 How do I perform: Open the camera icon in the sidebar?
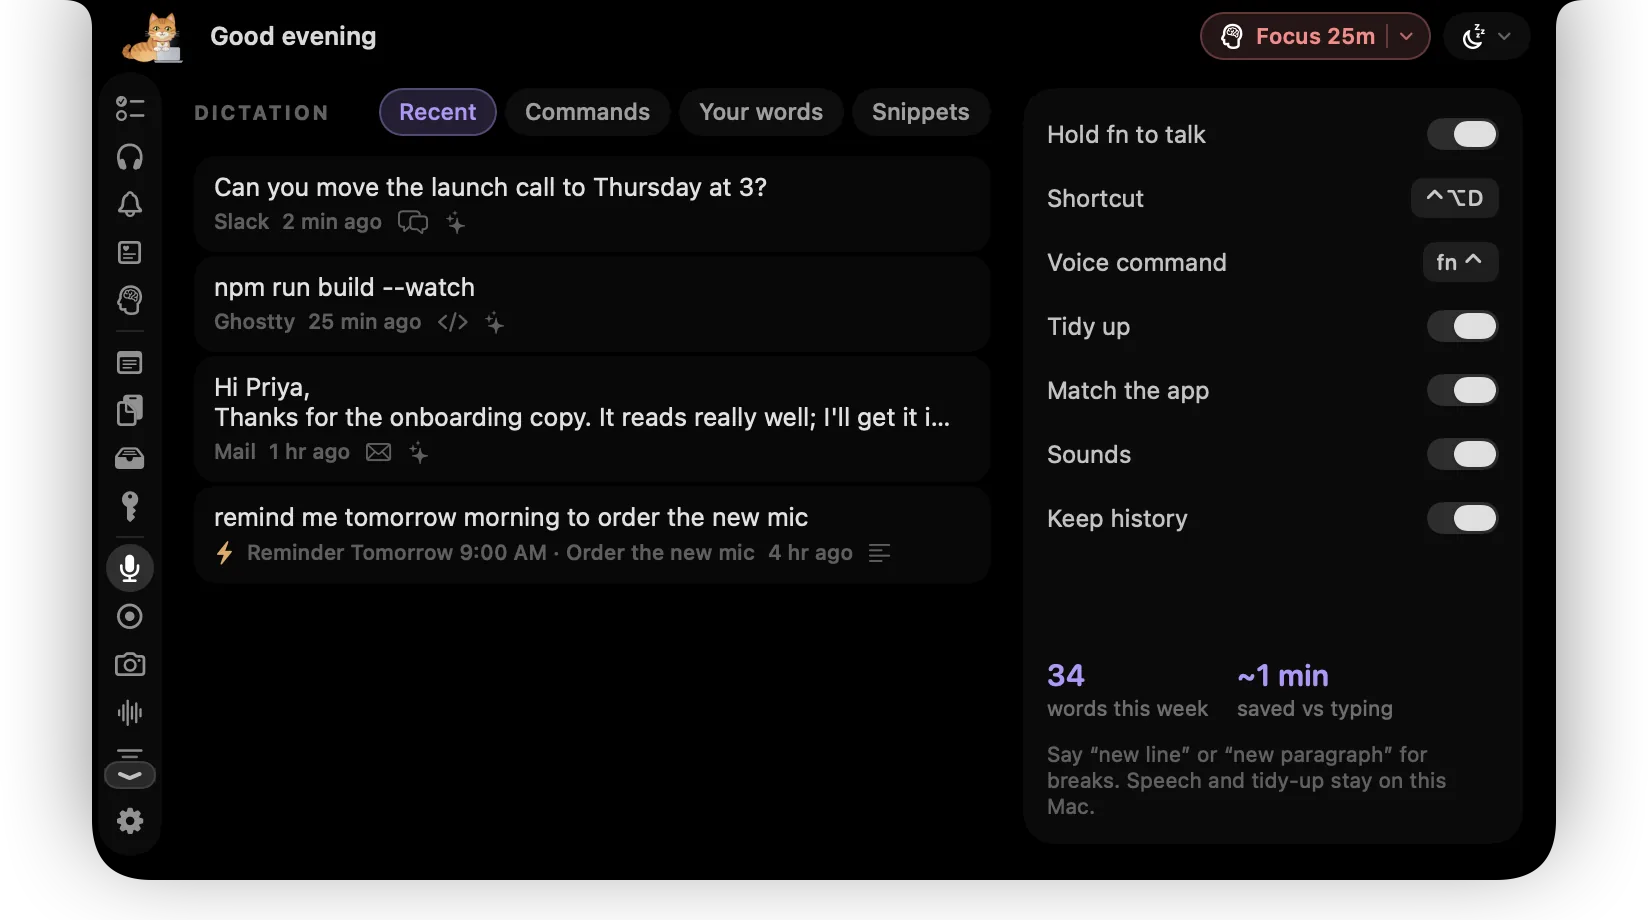pos(130,665)
